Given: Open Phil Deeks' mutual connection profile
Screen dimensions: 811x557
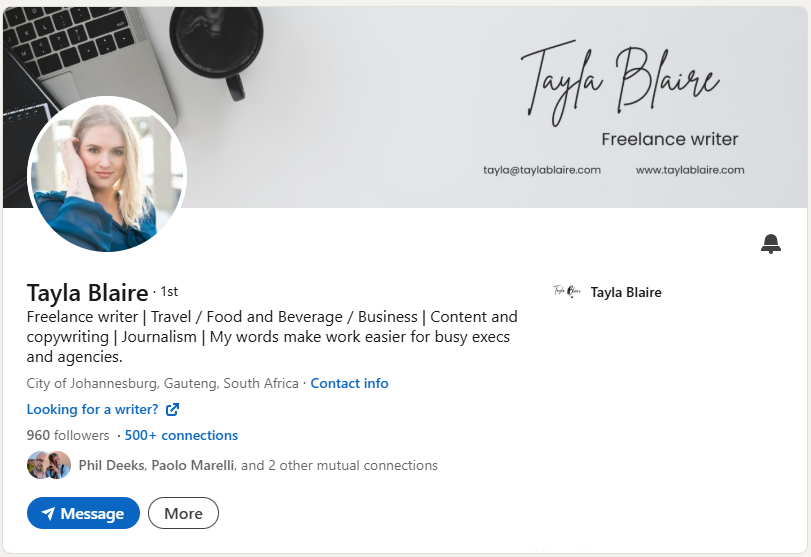Looking at the screenshot, I should pos(111,465).
